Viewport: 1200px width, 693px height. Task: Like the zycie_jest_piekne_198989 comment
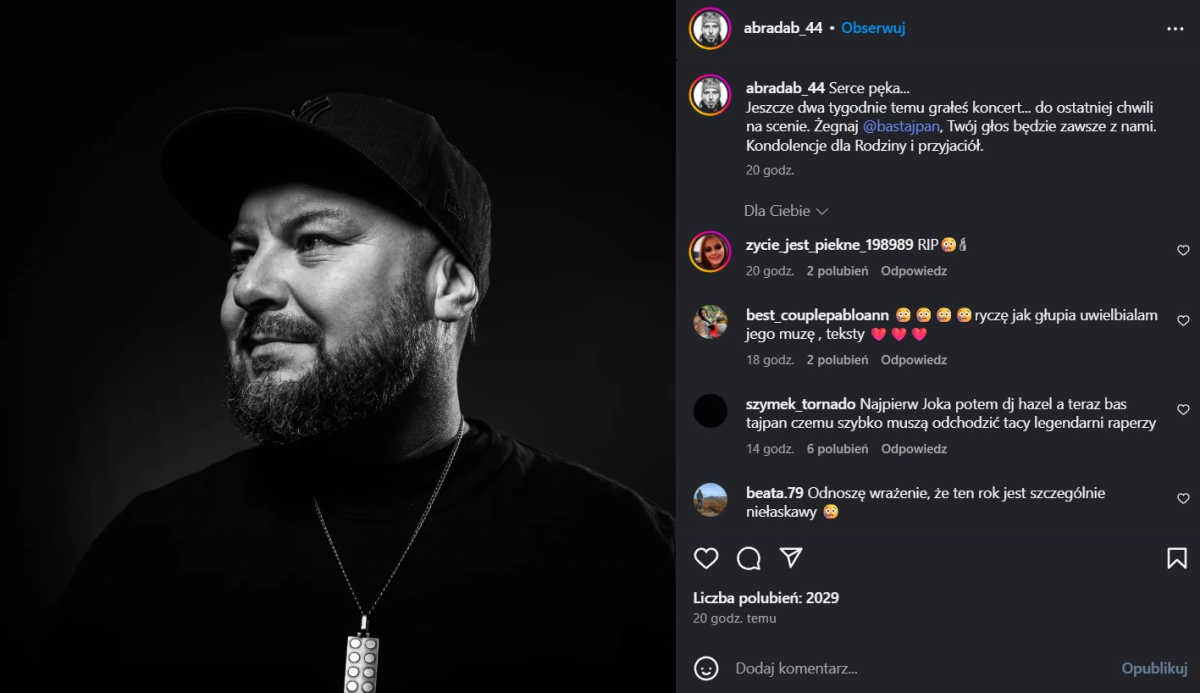[x=1183, y=251]
